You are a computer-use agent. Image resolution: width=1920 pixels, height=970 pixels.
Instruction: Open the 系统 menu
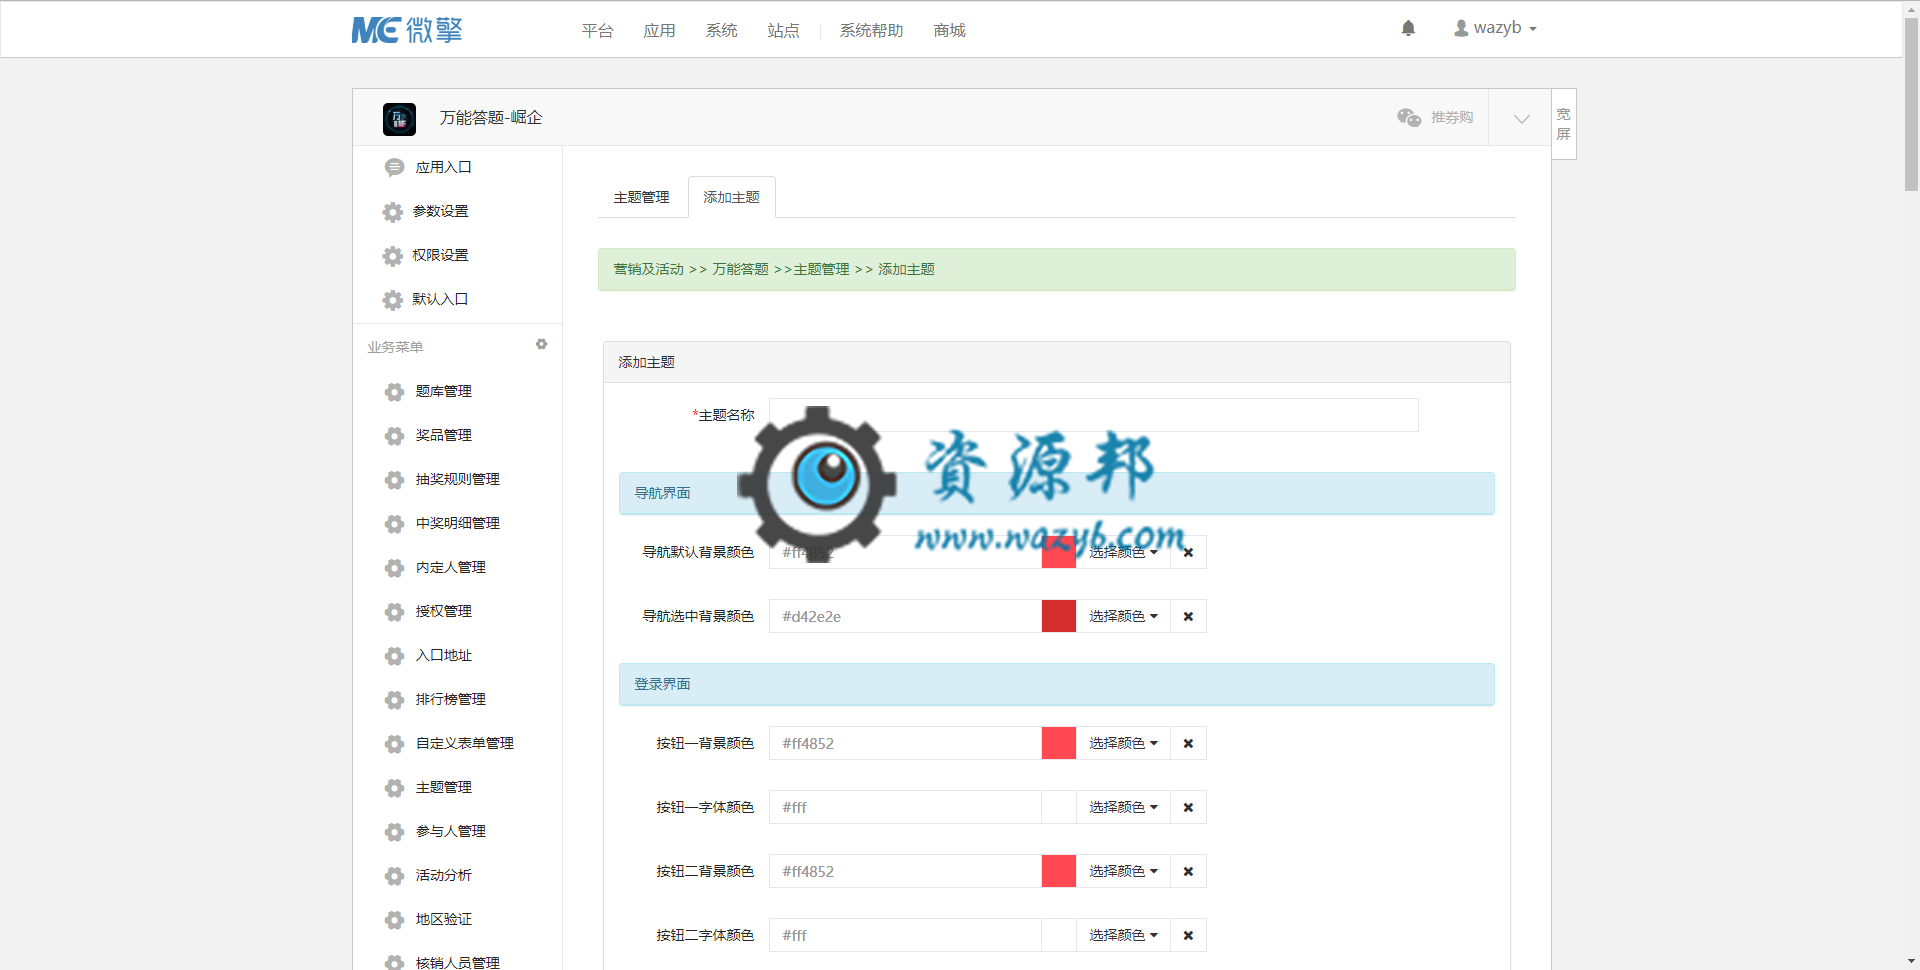721,31
